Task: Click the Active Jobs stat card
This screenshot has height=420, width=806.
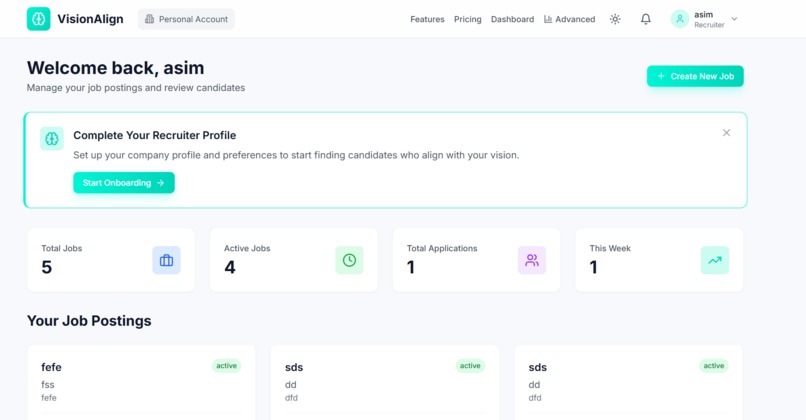Action: 294,260
